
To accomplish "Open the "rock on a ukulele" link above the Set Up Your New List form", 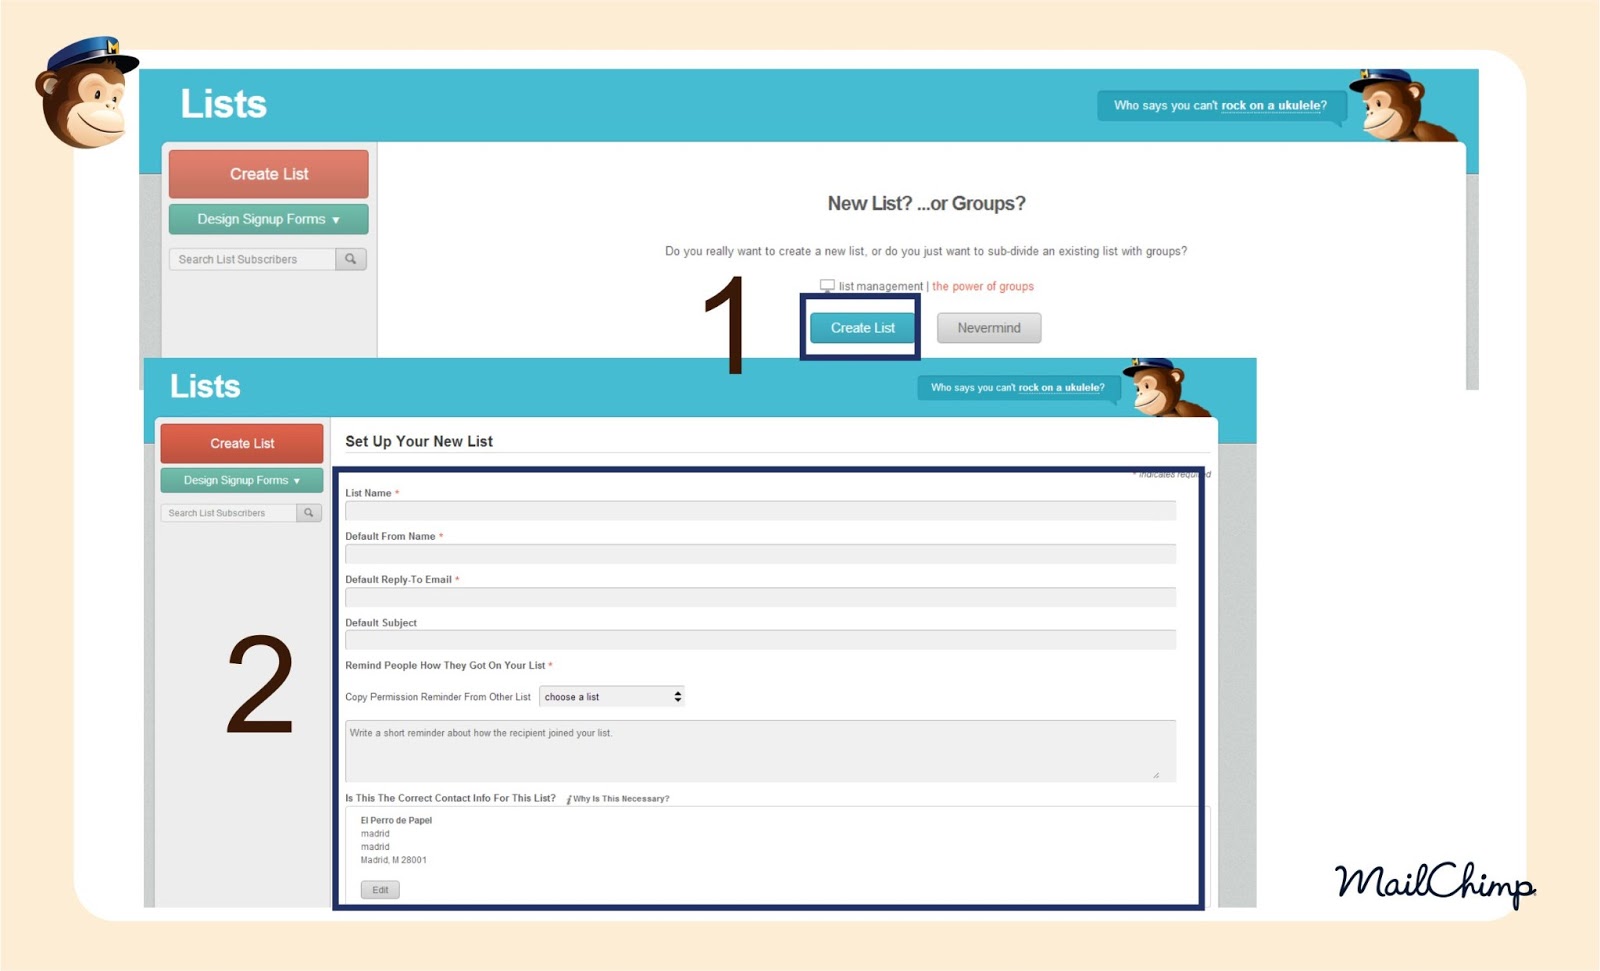I will (1061, 388).
